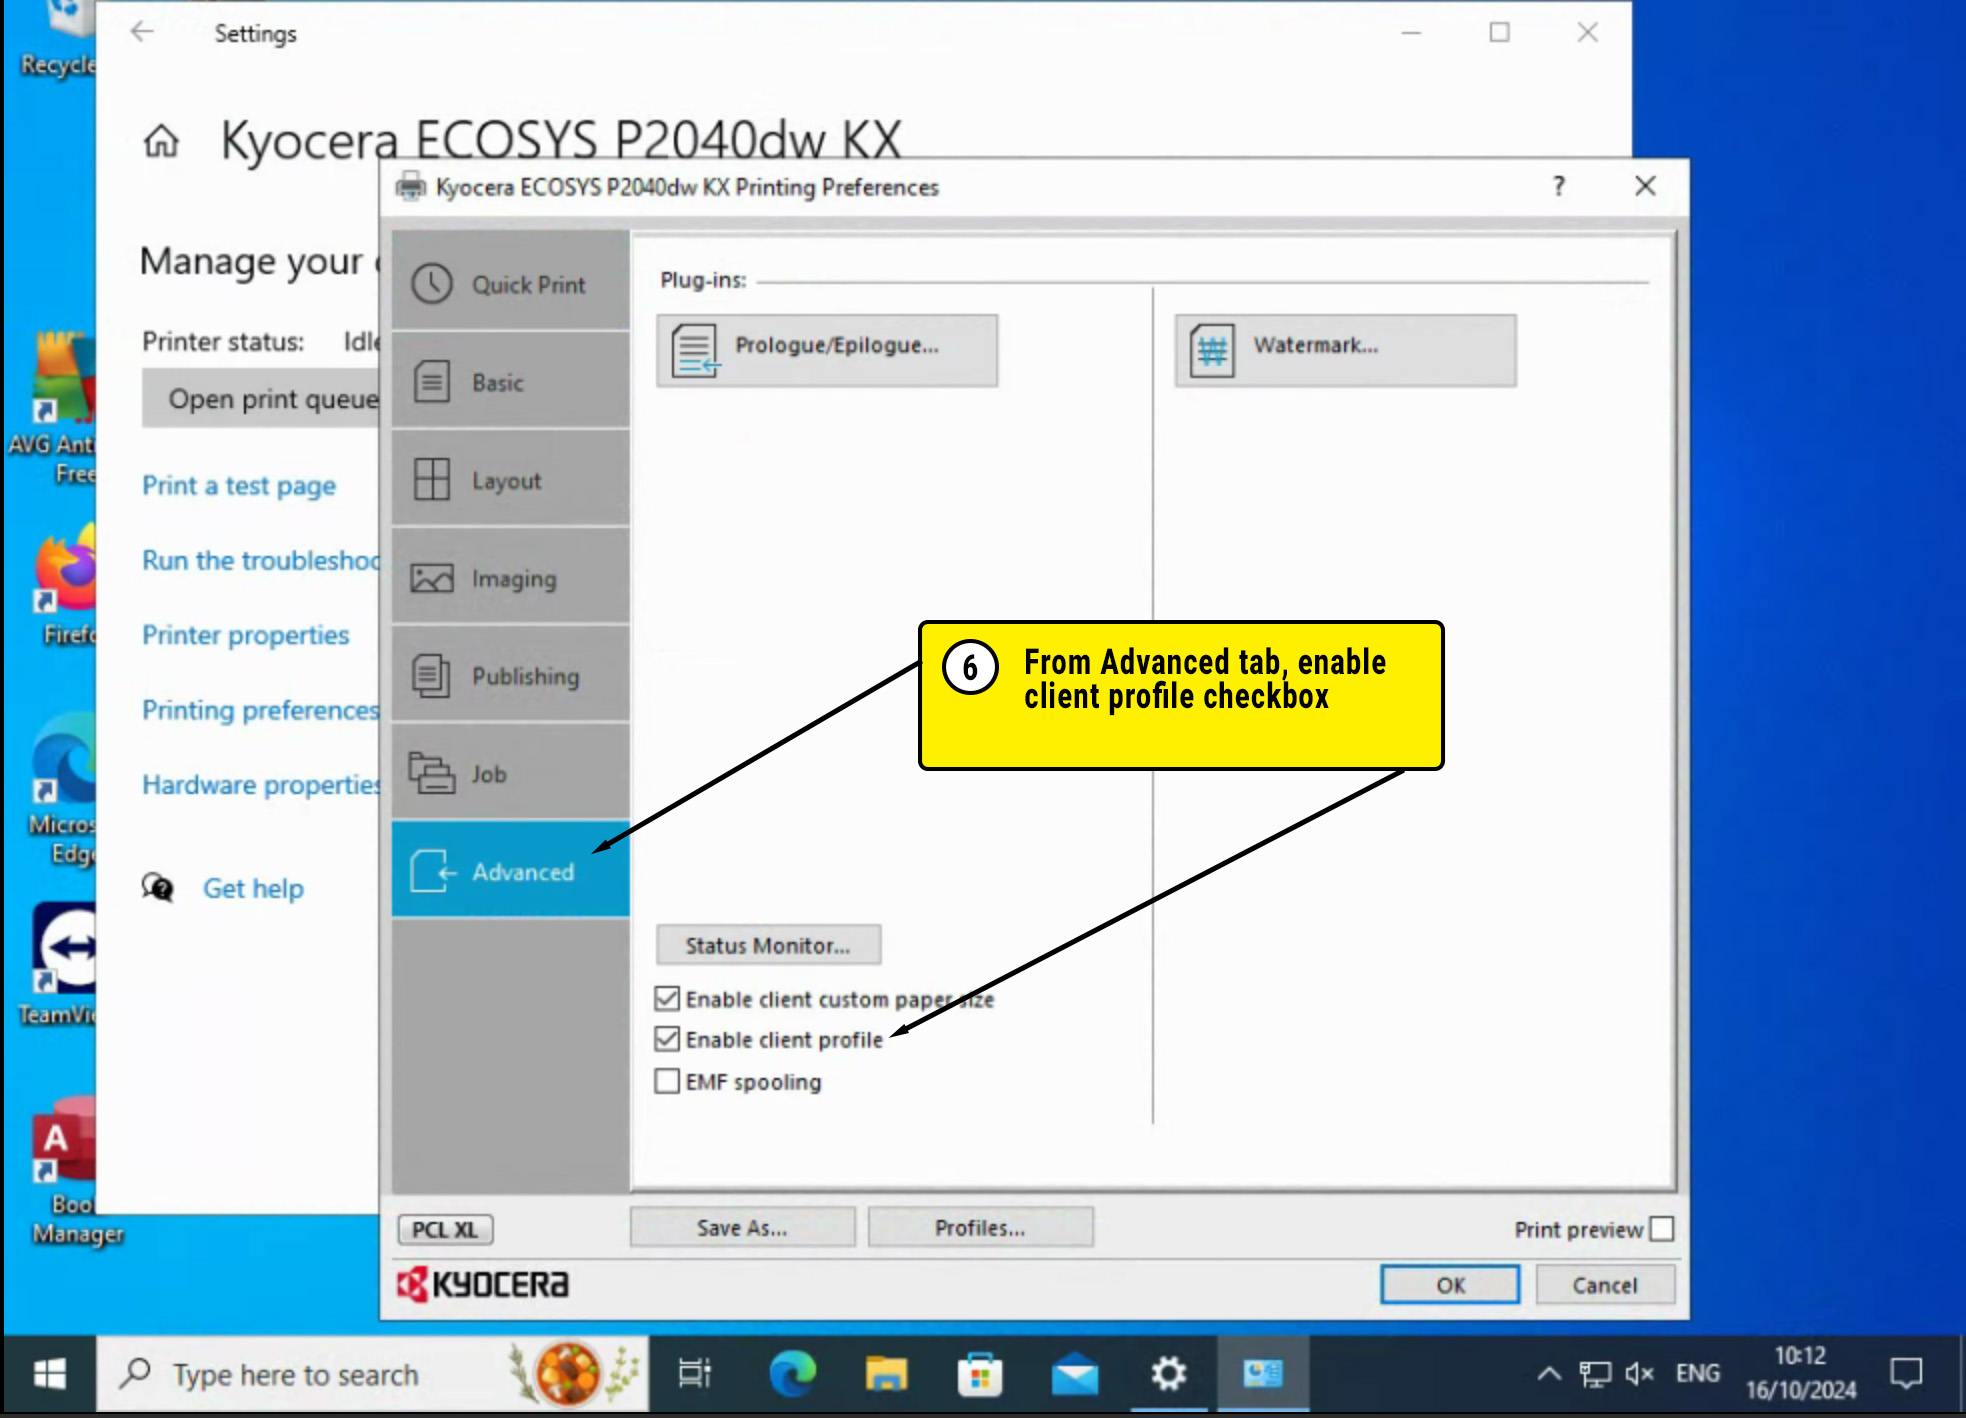Open TeamViewer desktop shortcut
1966x1418 pixels.
click(x=60, y=965)
